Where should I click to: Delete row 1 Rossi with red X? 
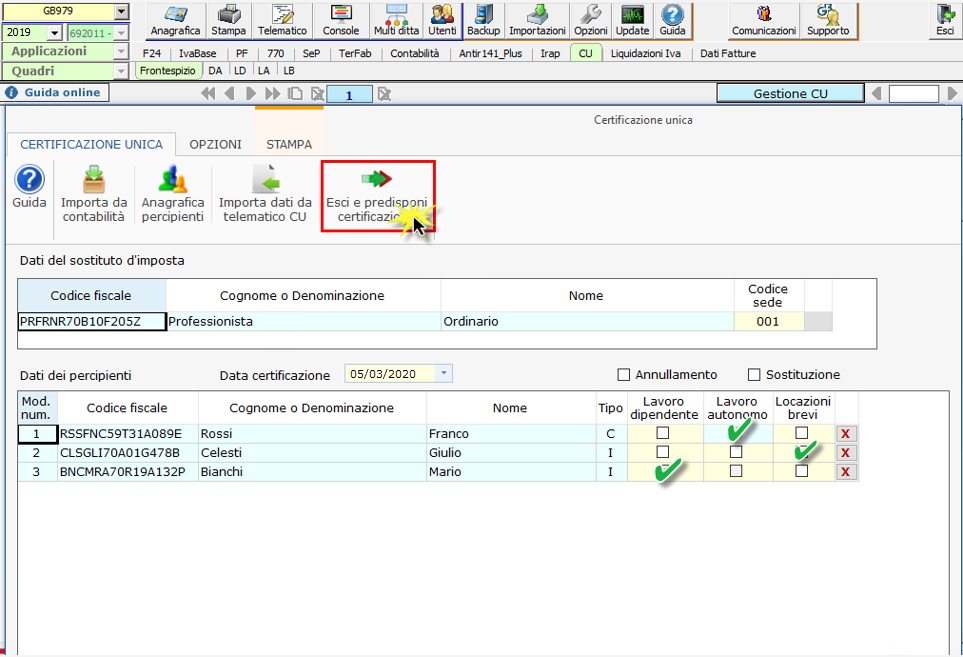(846, 434)
